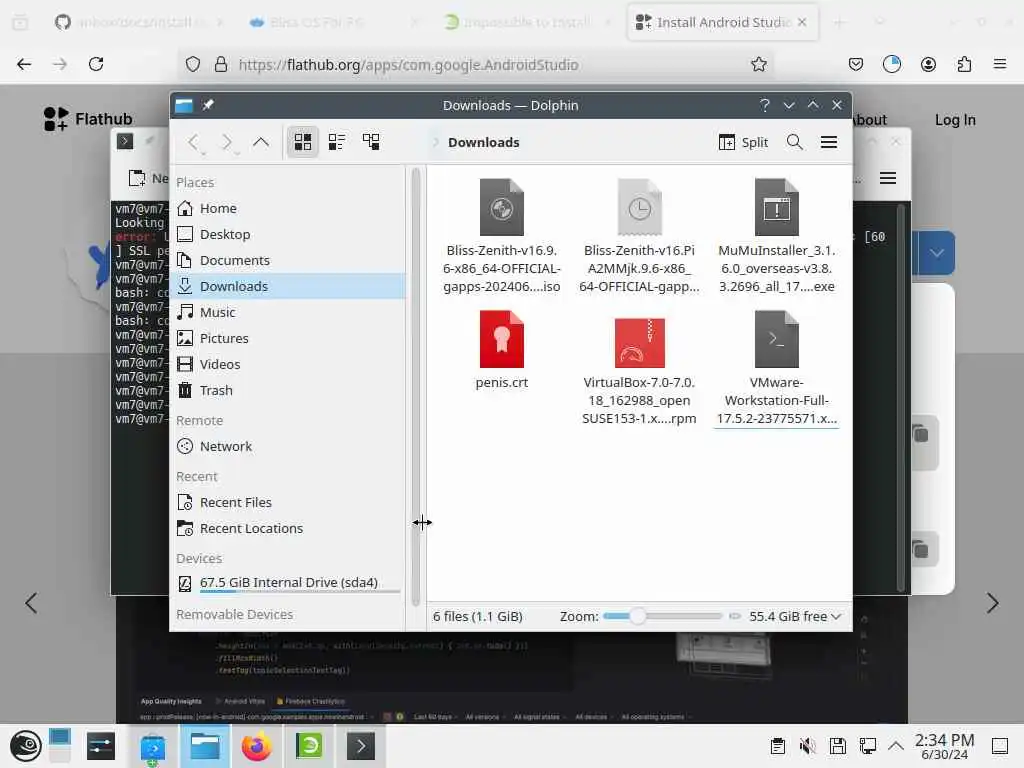The image size is (1024, 768).
Task: Toggle the pin on Dolphin title bar
Action: tap(208, 105)
